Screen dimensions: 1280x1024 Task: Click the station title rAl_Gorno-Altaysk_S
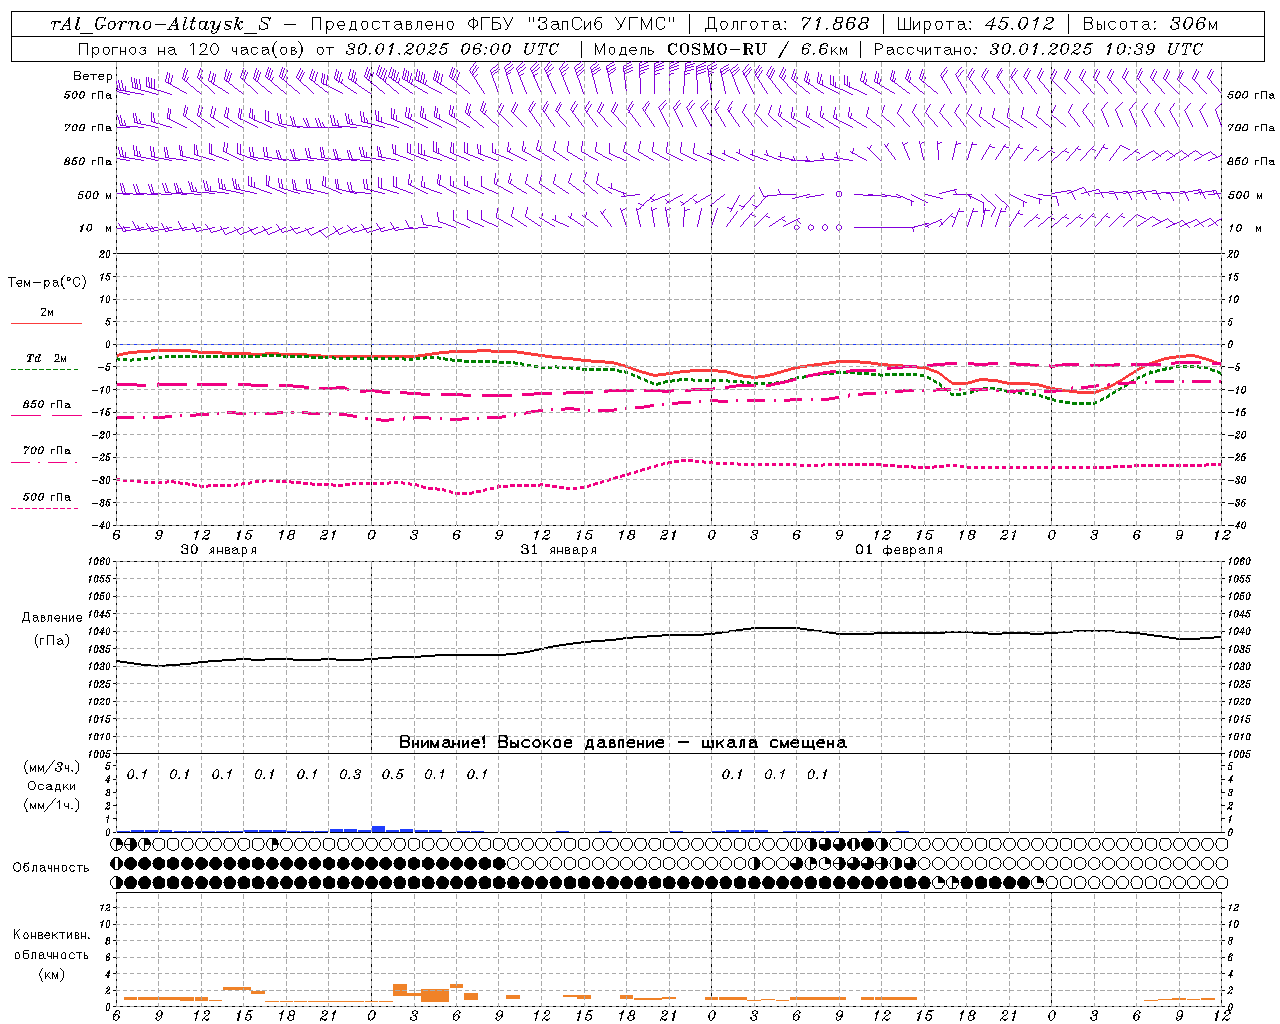(160, 25)
